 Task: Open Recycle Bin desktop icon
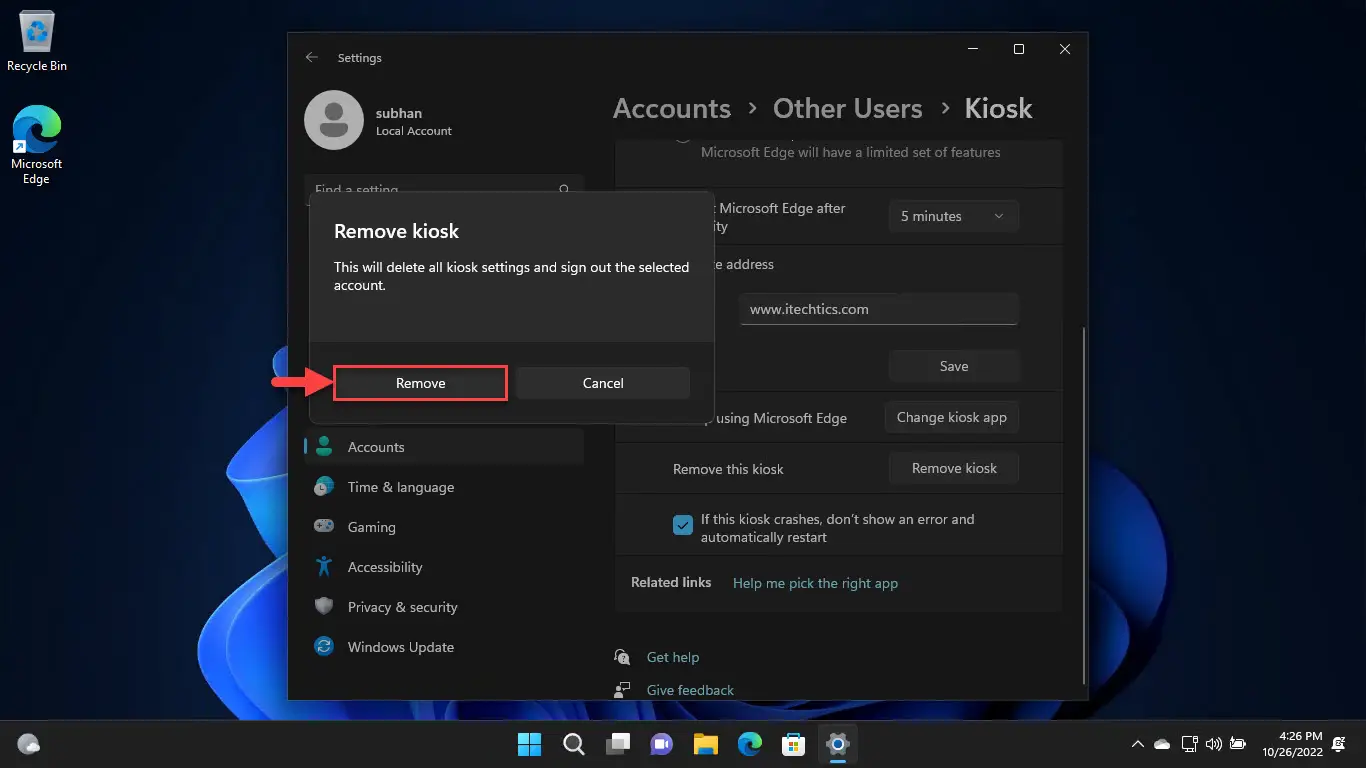(36, 42)
